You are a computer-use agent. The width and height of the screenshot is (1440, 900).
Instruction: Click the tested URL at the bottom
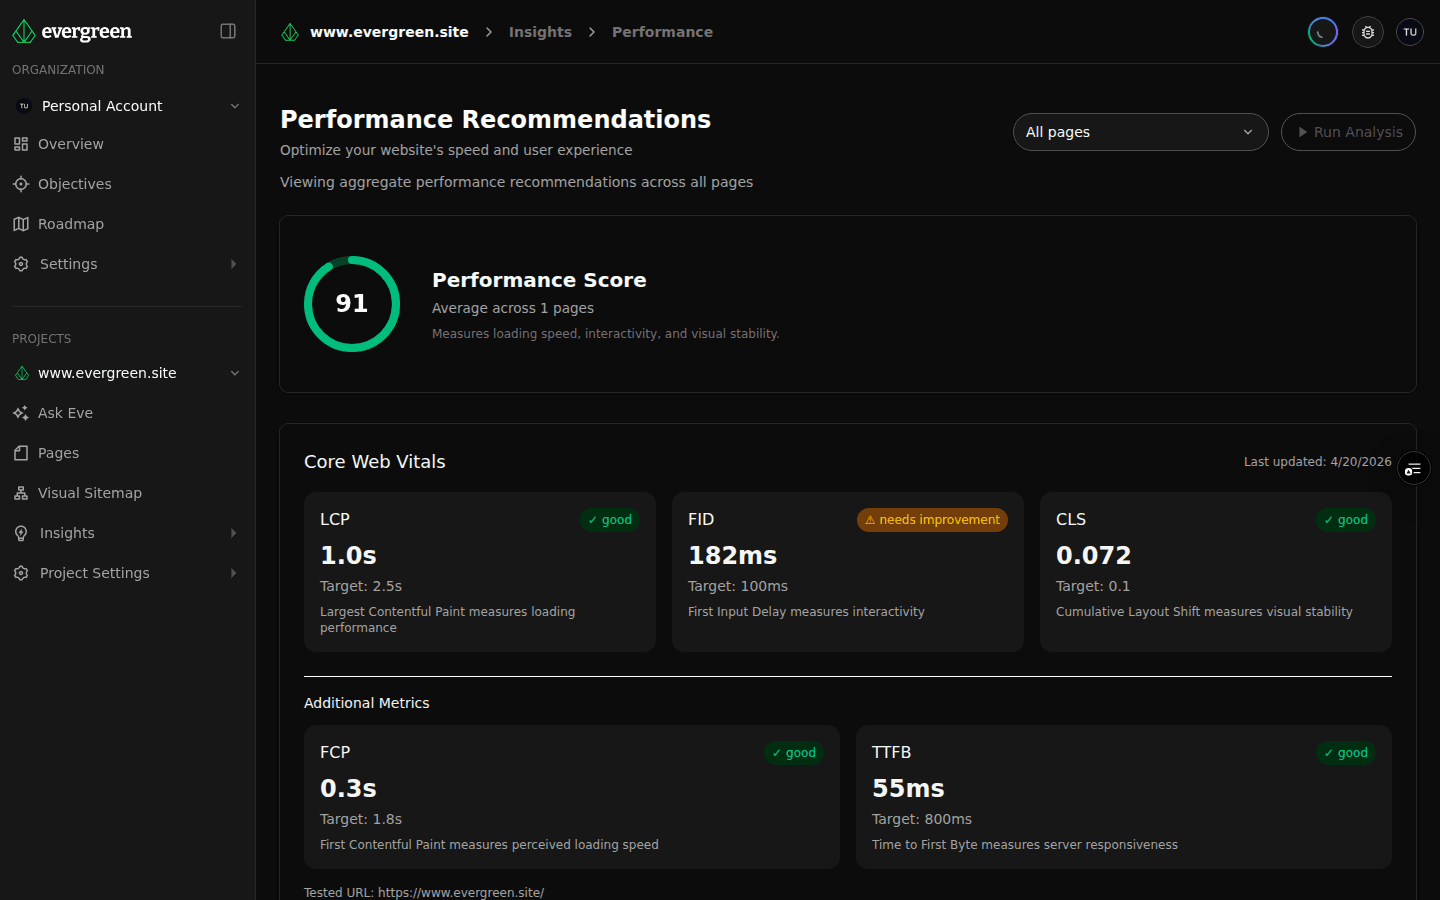462,892
